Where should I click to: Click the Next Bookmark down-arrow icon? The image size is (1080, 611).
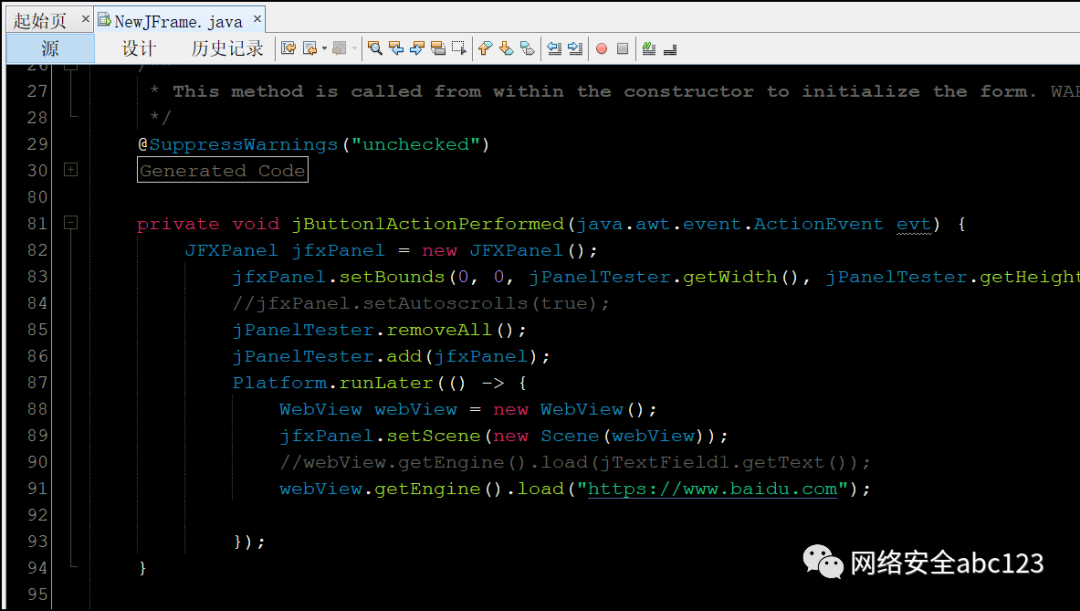505,47
